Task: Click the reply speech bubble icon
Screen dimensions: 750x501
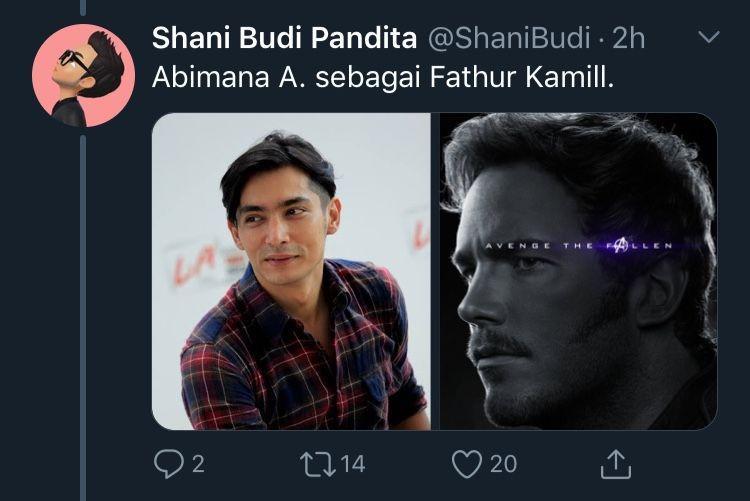Action: [169, 463]
